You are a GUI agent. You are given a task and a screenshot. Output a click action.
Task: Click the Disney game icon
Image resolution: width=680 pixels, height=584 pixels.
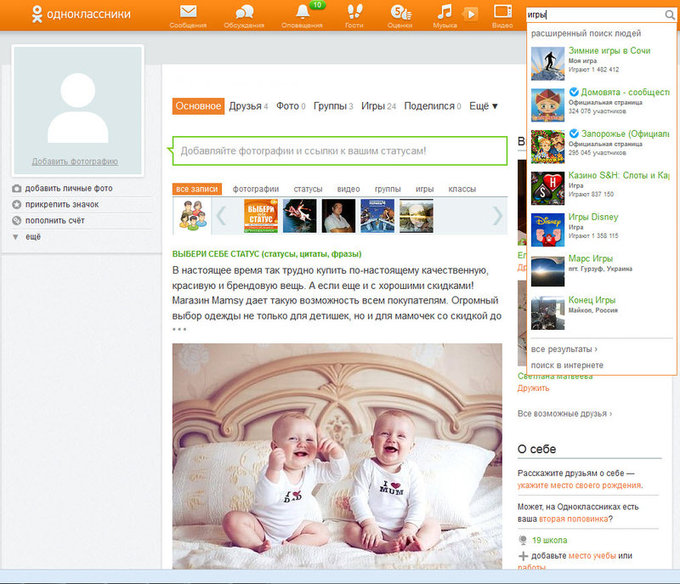(x=548, y=230)
